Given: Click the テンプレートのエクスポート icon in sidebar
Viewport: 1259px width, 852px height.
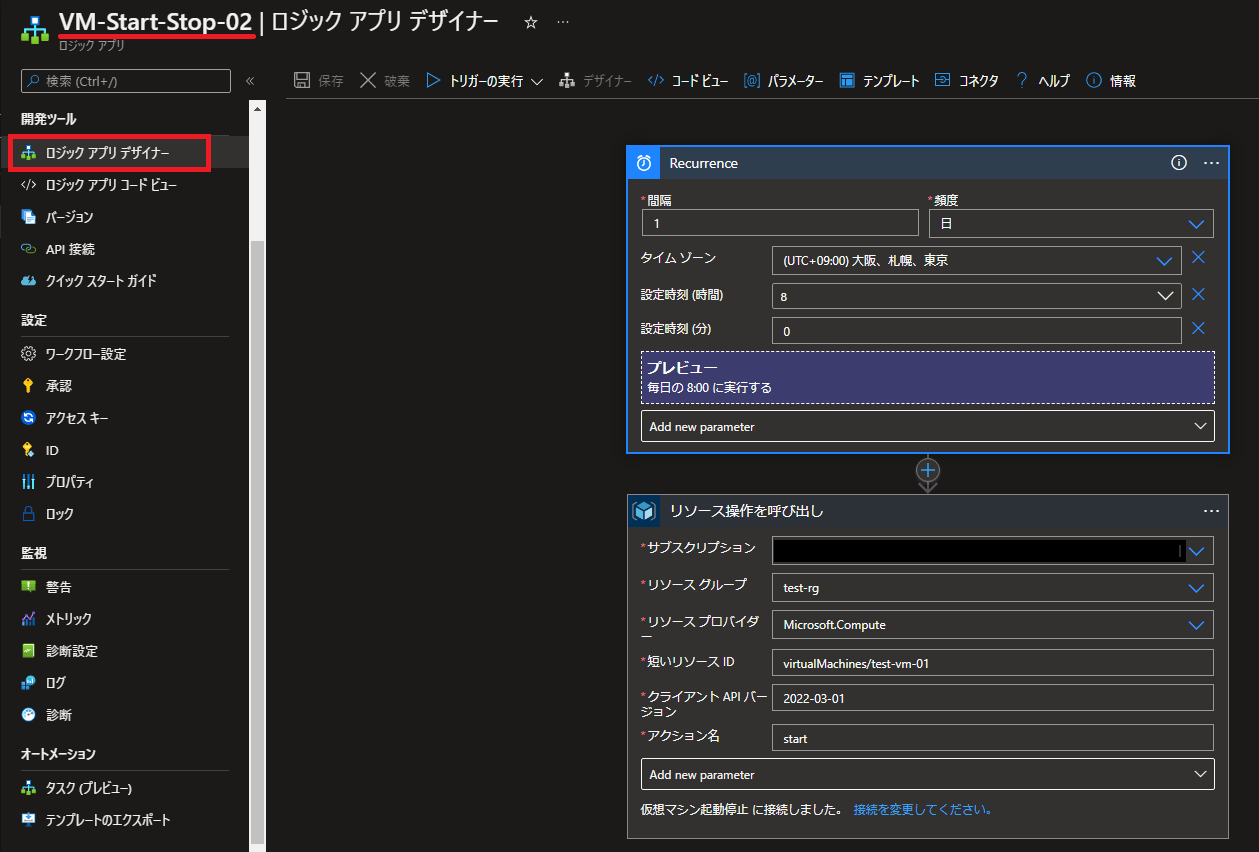Looking at the screenshot, I should coord(29,820).
